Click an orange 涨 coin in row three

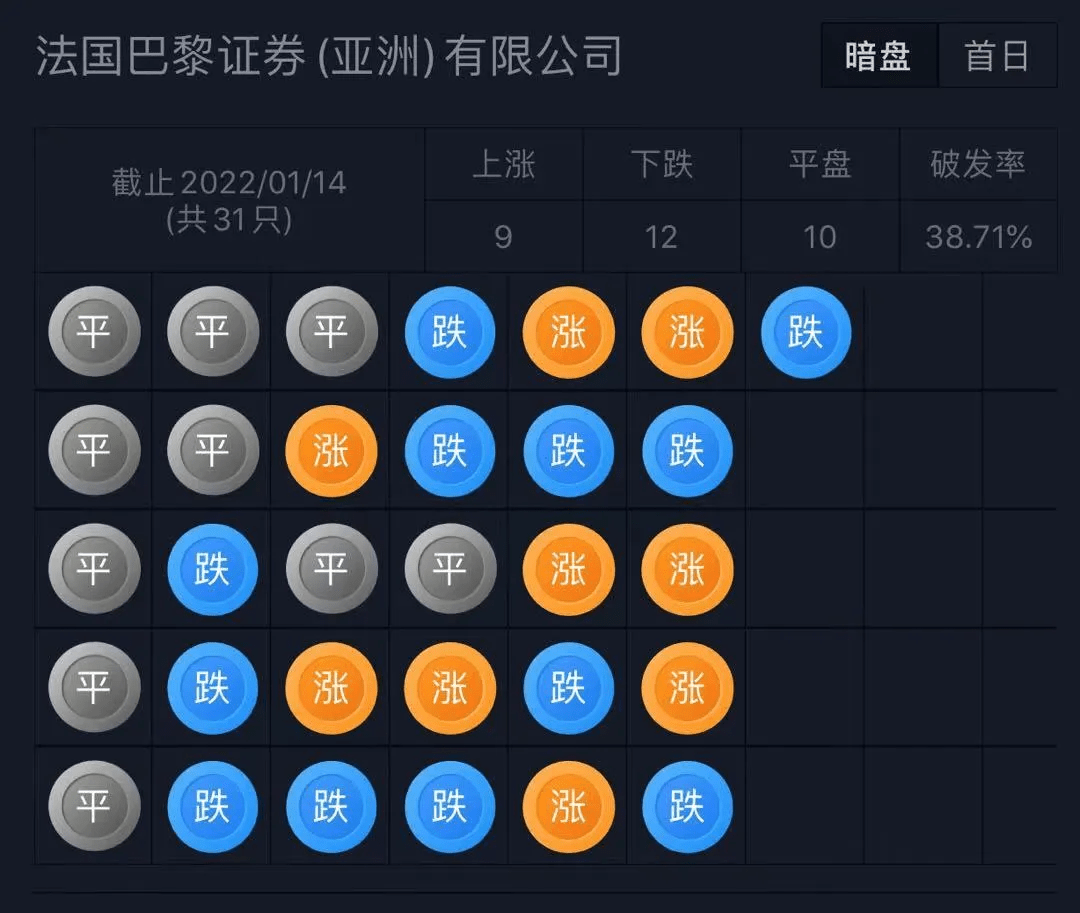click(x=567, y=570)
